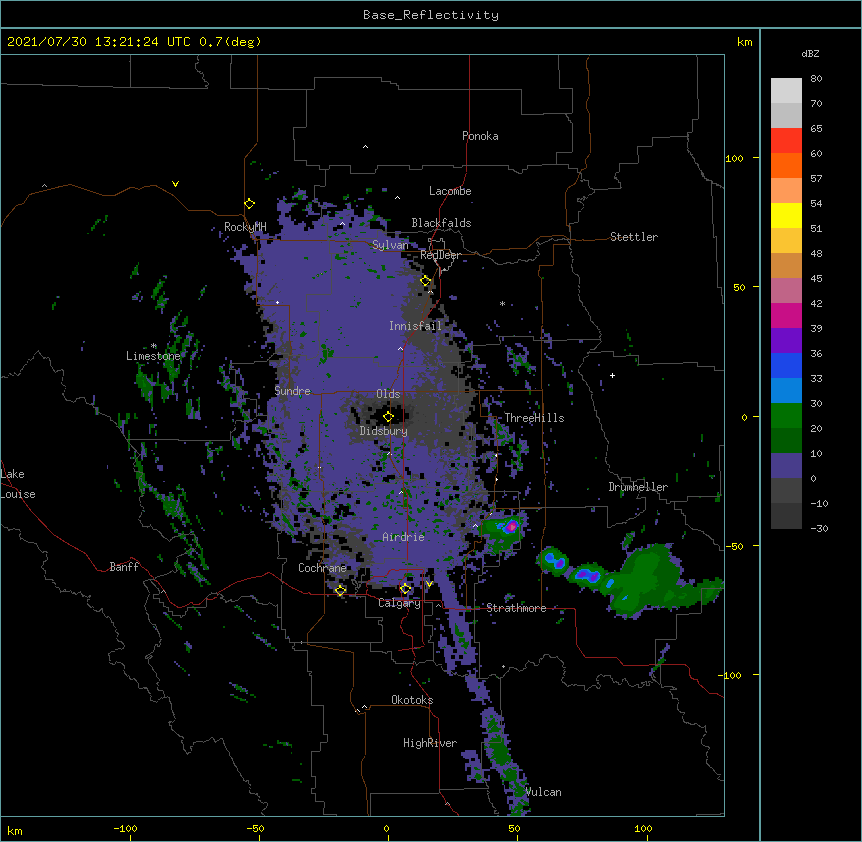The image size is (862, 842).
Task: Click the yellow diamond marker below Cochrane
Action: (x=340, y=590)
